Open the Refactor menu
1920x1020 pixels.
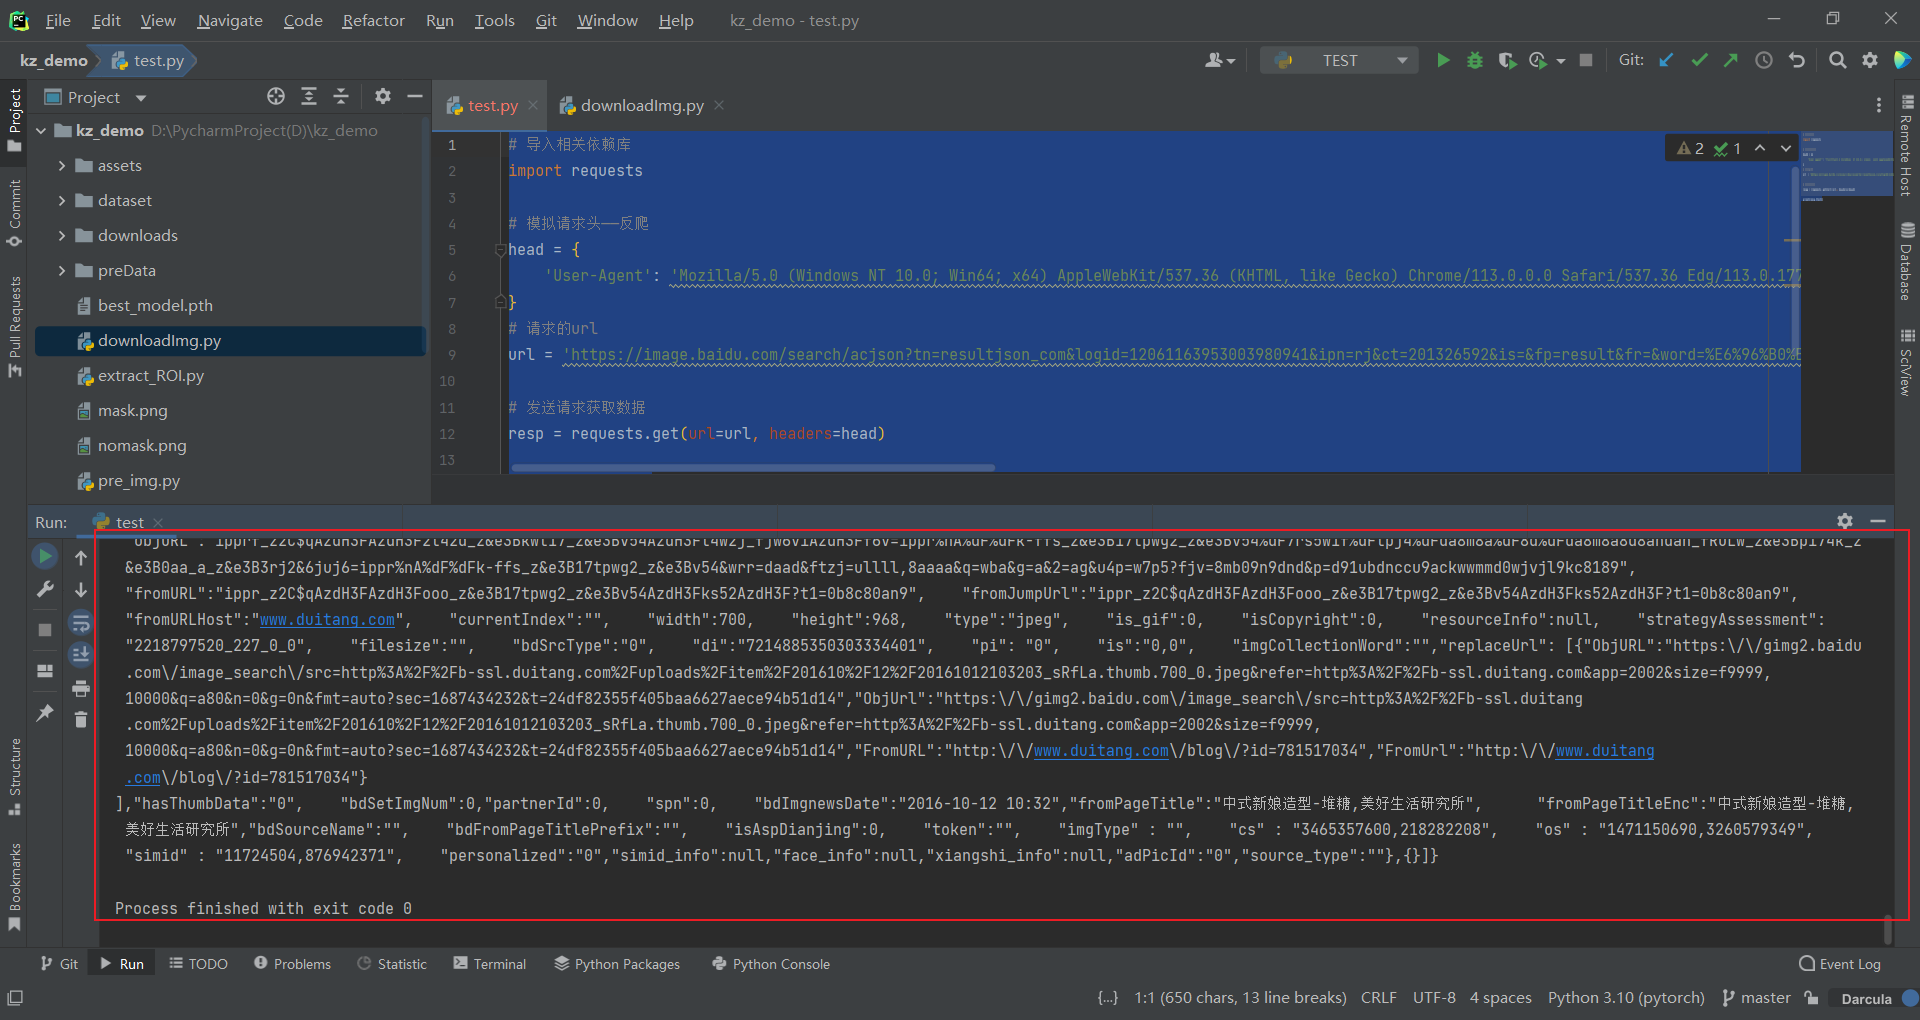pyautogui.click(x=373, y=20)
